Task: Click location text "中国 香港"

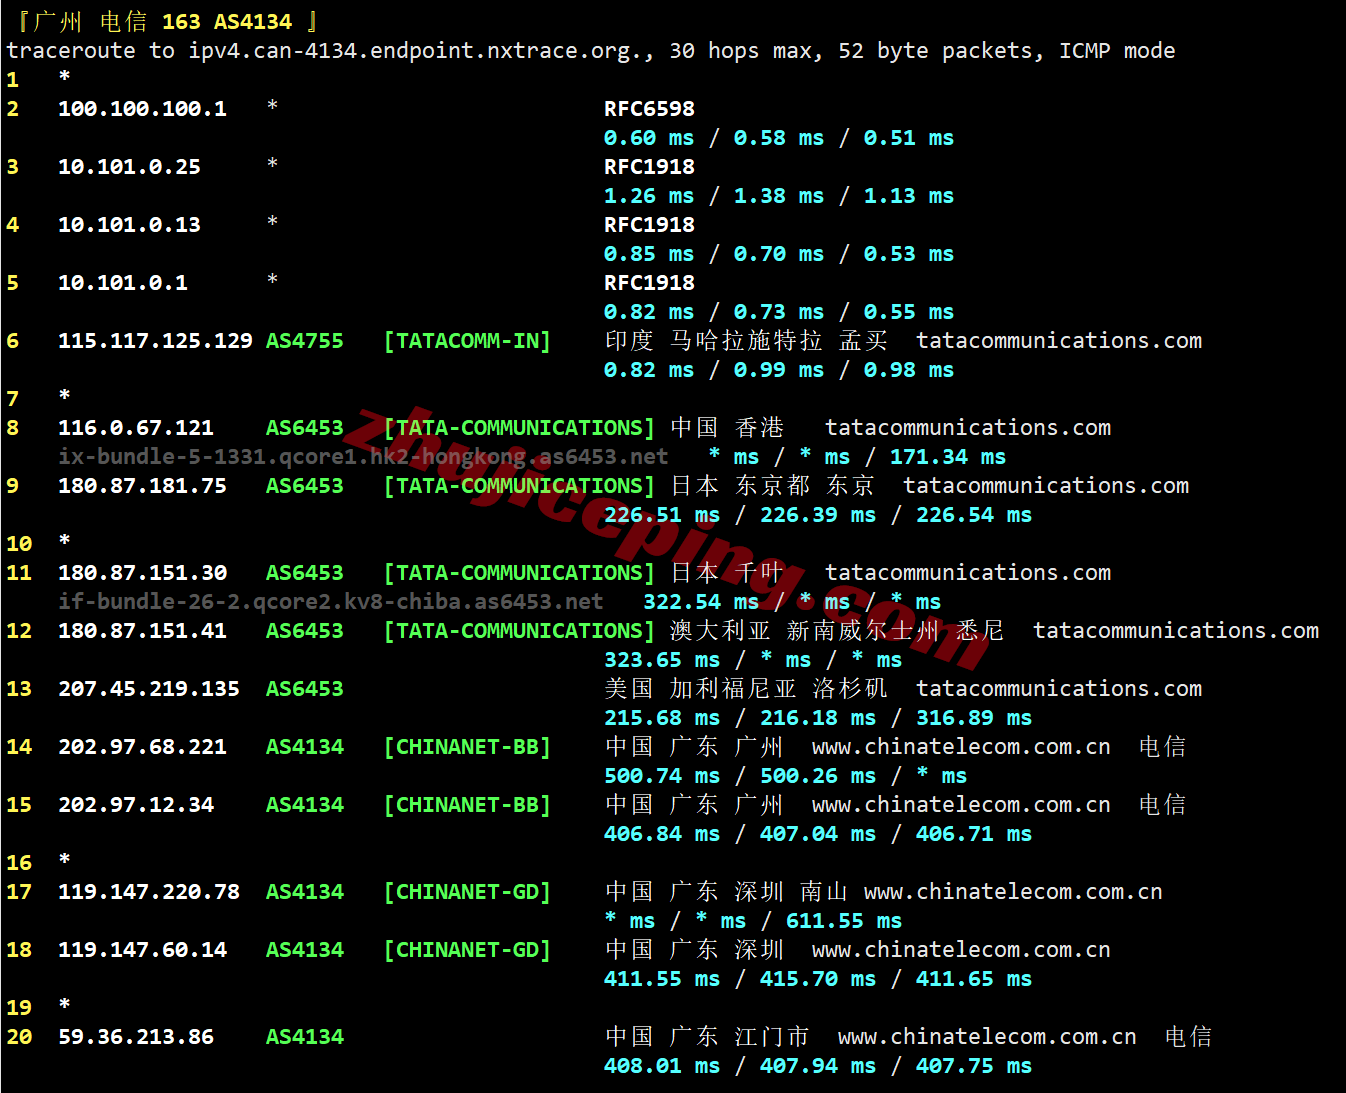Action: coord(727,428)
